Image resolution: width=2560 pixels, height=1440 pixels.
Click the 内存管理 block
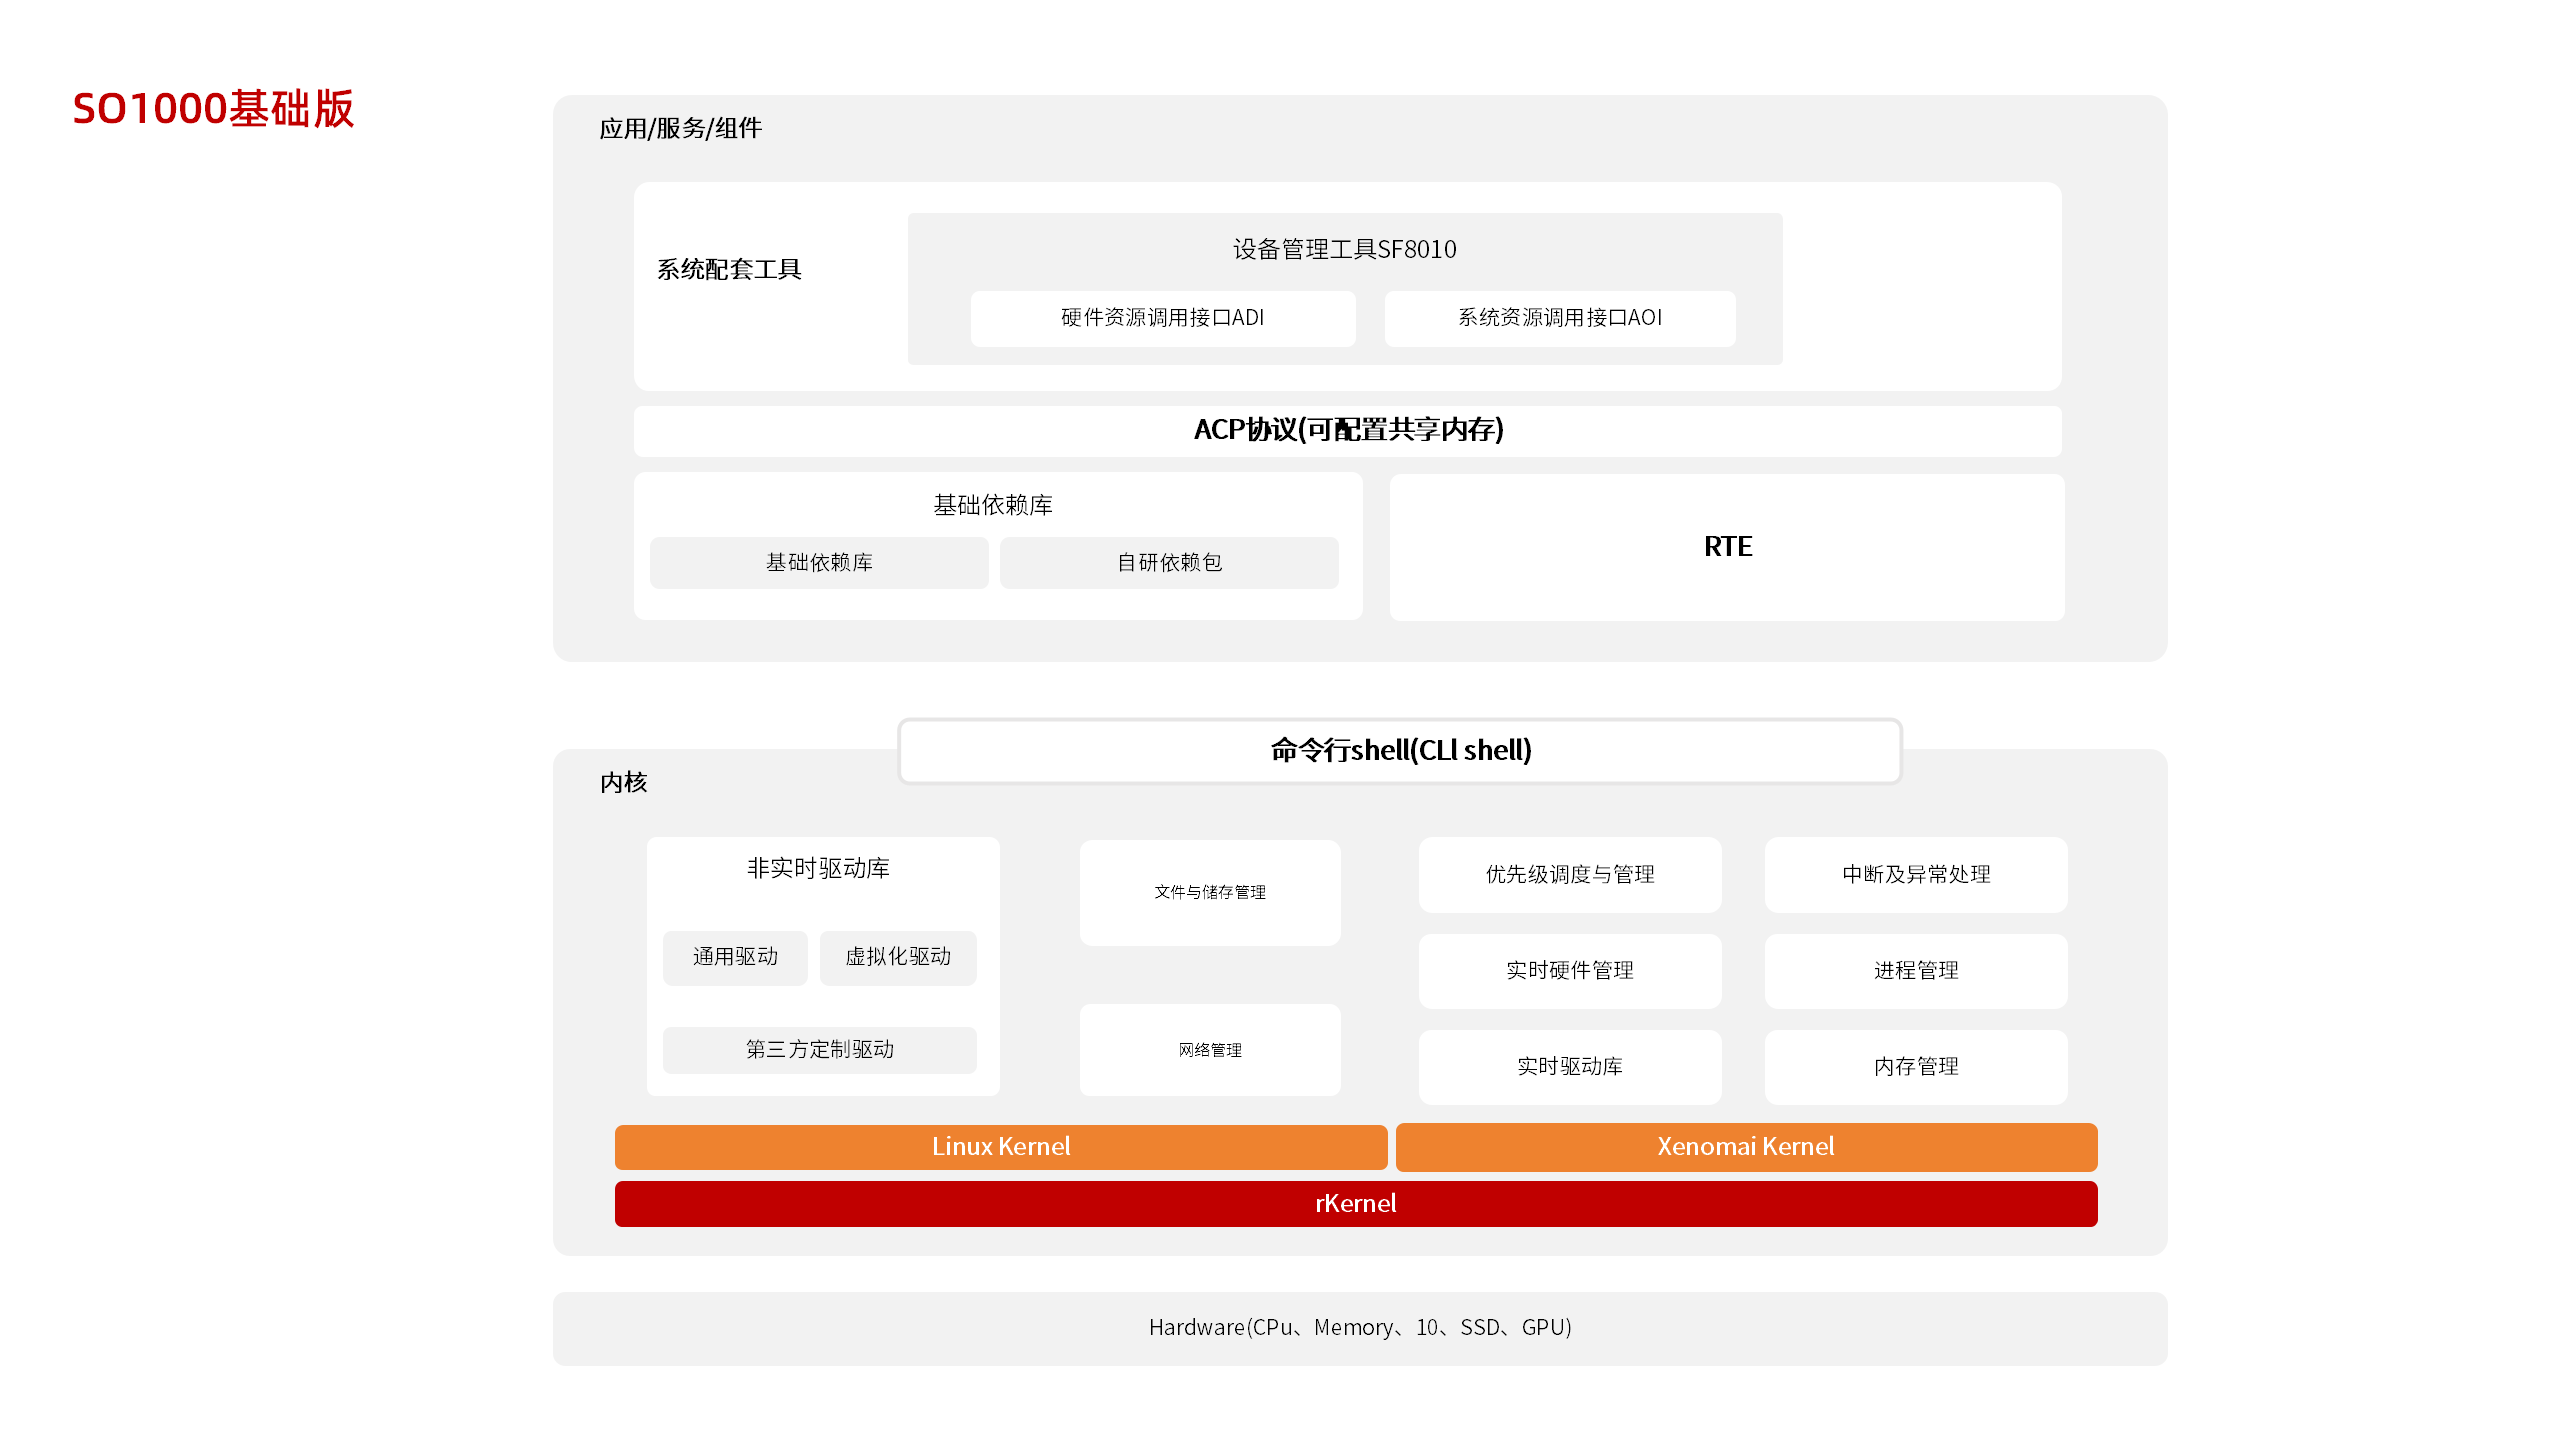[x=1915, y=1067]
